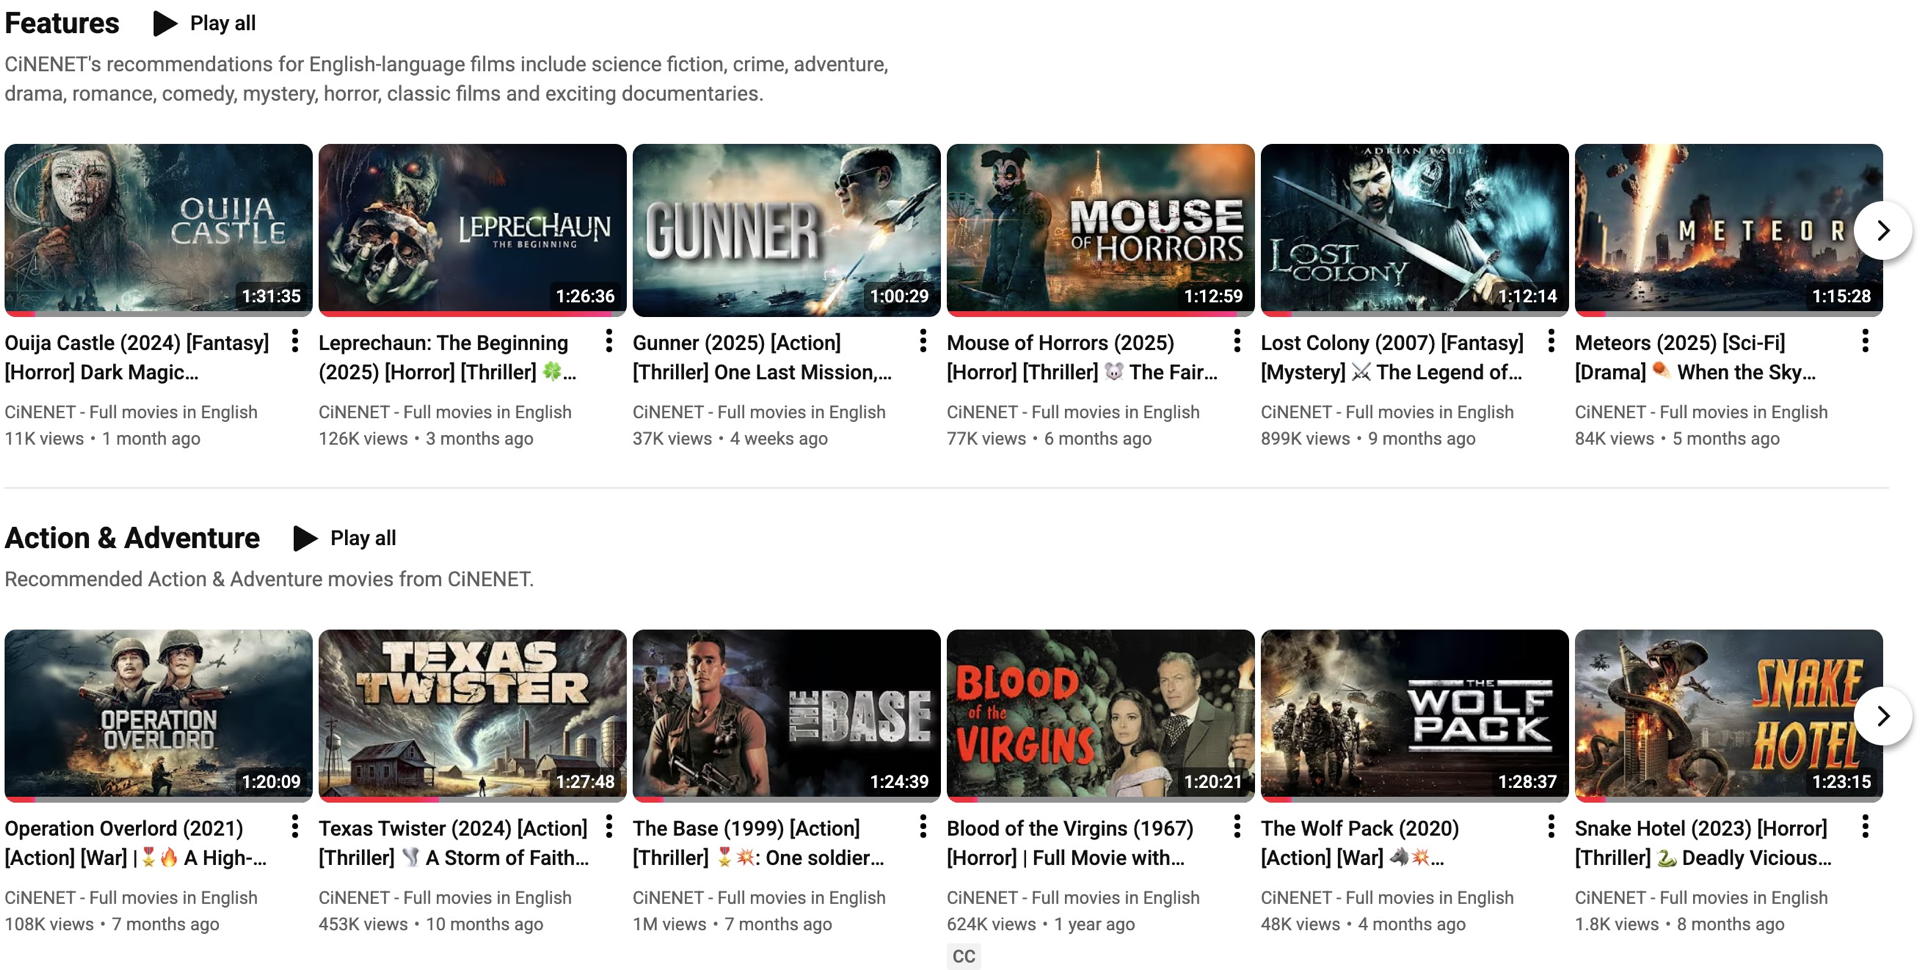Open three-dot menu for Operation Overlord
The width and height of the screenshot is (1920, 970).
coord(294,827)
